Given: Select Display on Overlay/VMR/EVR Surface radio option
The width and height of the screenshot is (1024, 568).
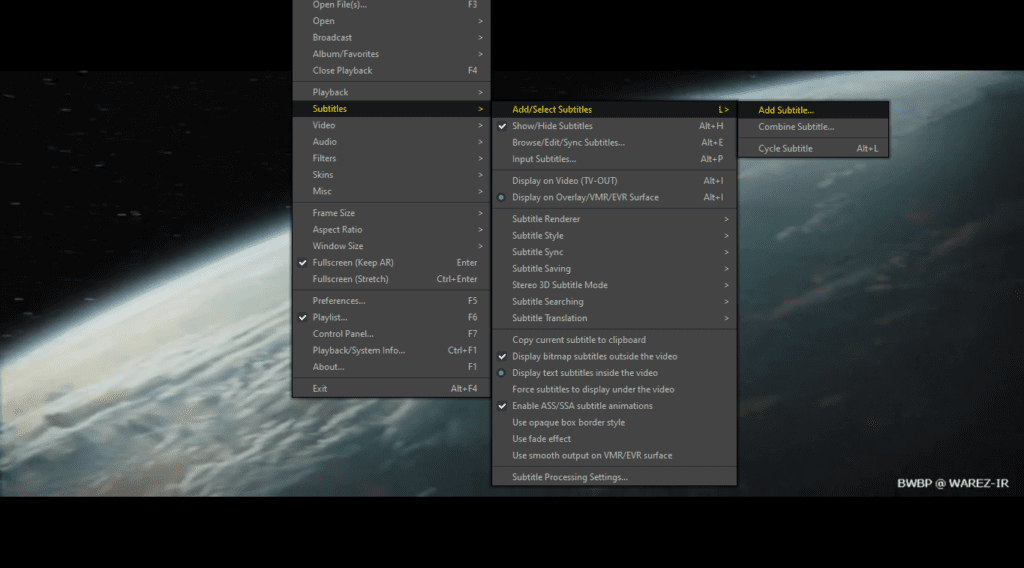Looking at the screenshot, I should pos(585,197).
